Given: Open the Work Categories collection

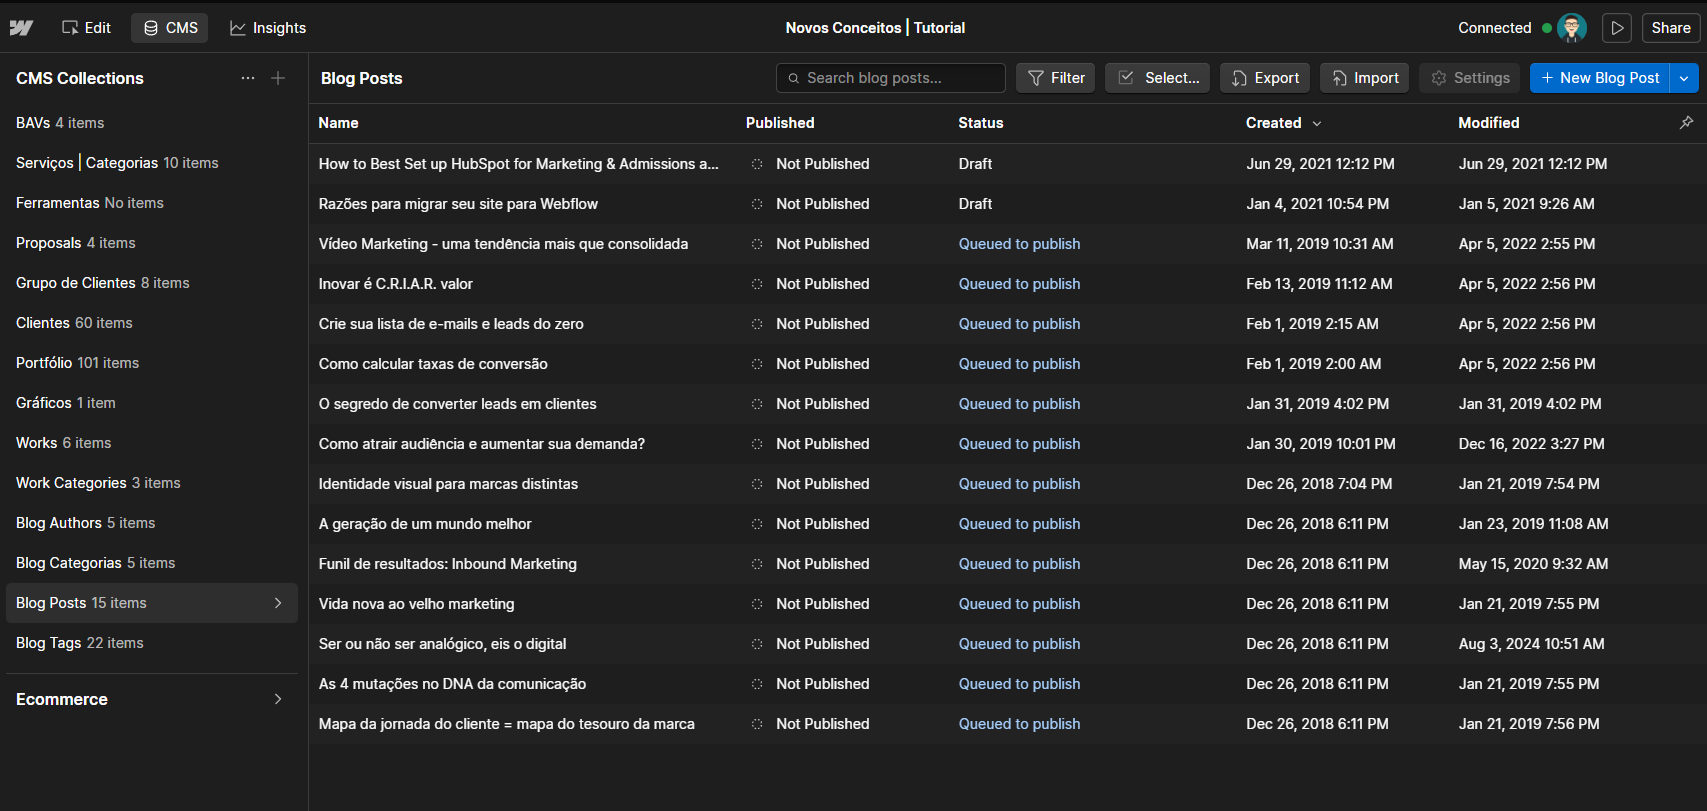Looking at the screenshot, I should coord(152,483).
